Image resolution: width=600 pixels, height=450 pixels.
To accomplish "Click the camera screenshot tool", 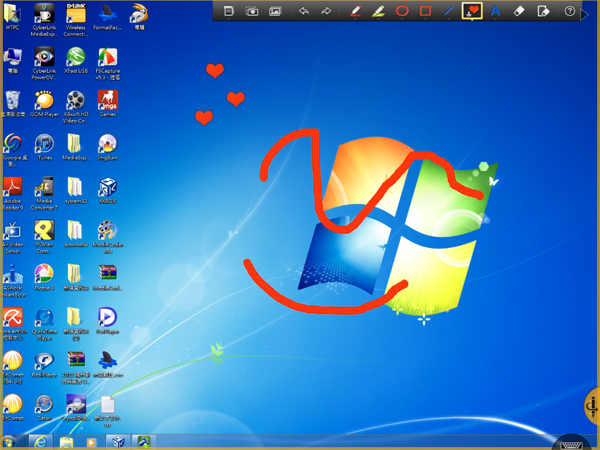I will (251, 11).
